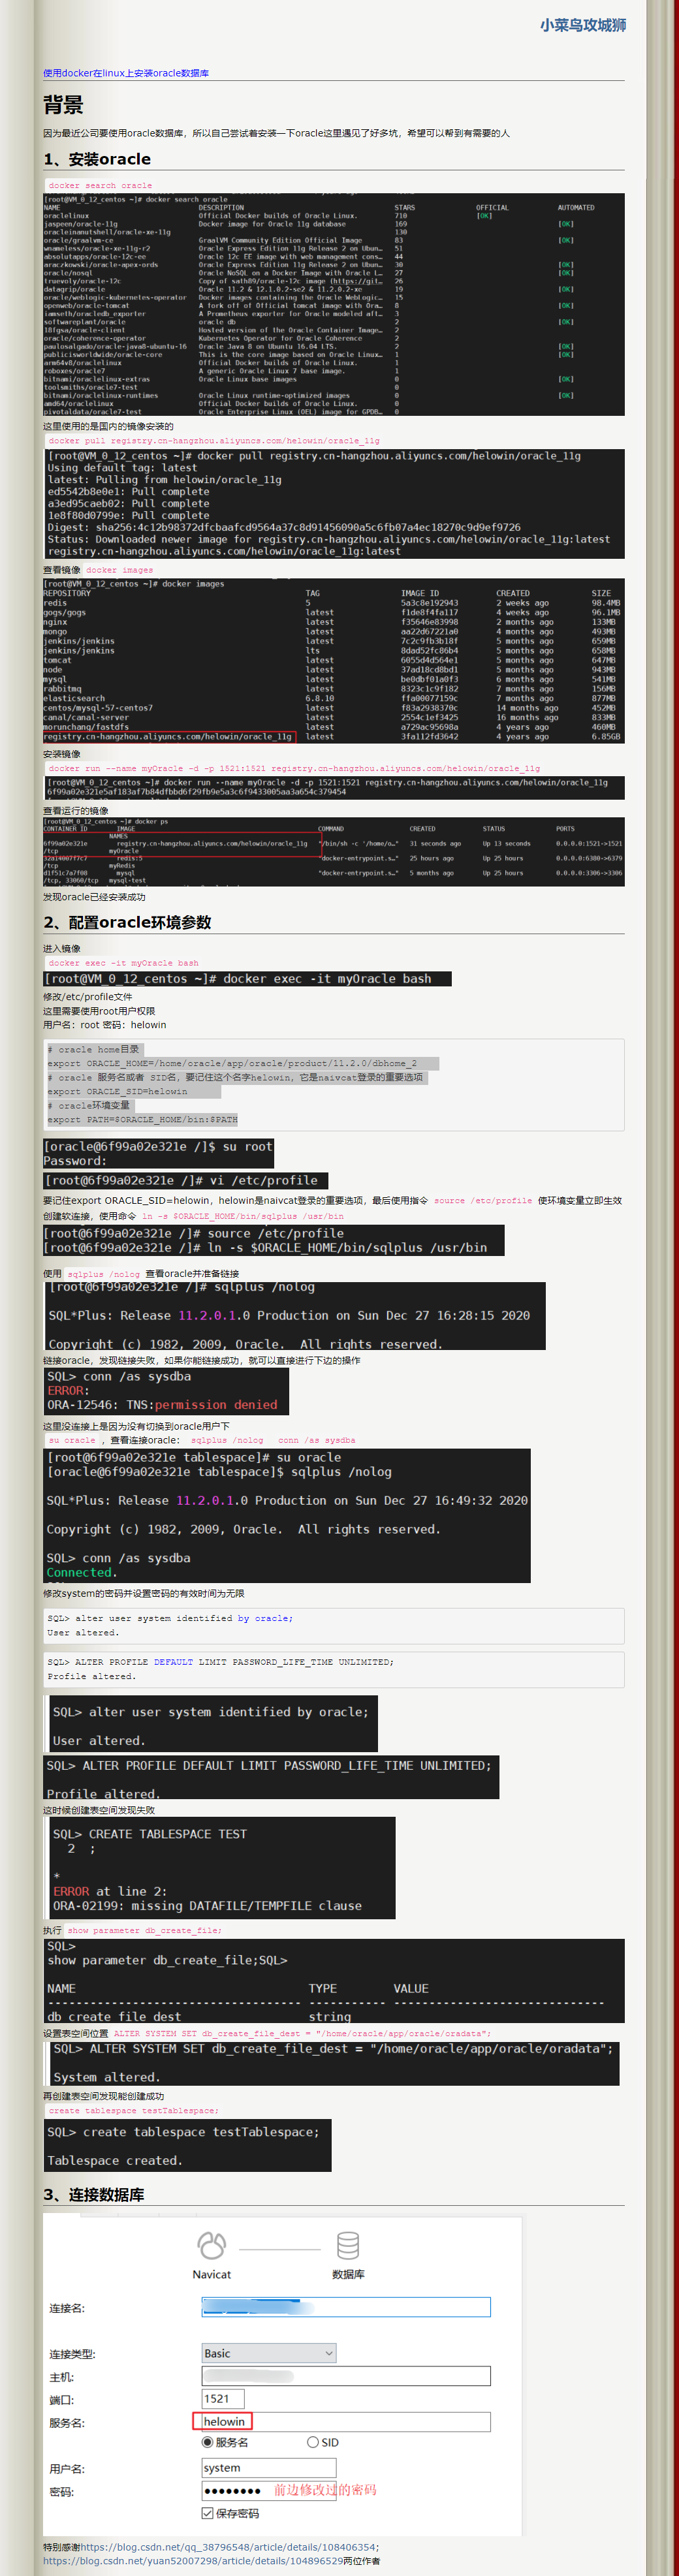Open the docker ps containers screenshot
Viewport: 679px width, 2576px height.
coord(334,851)
